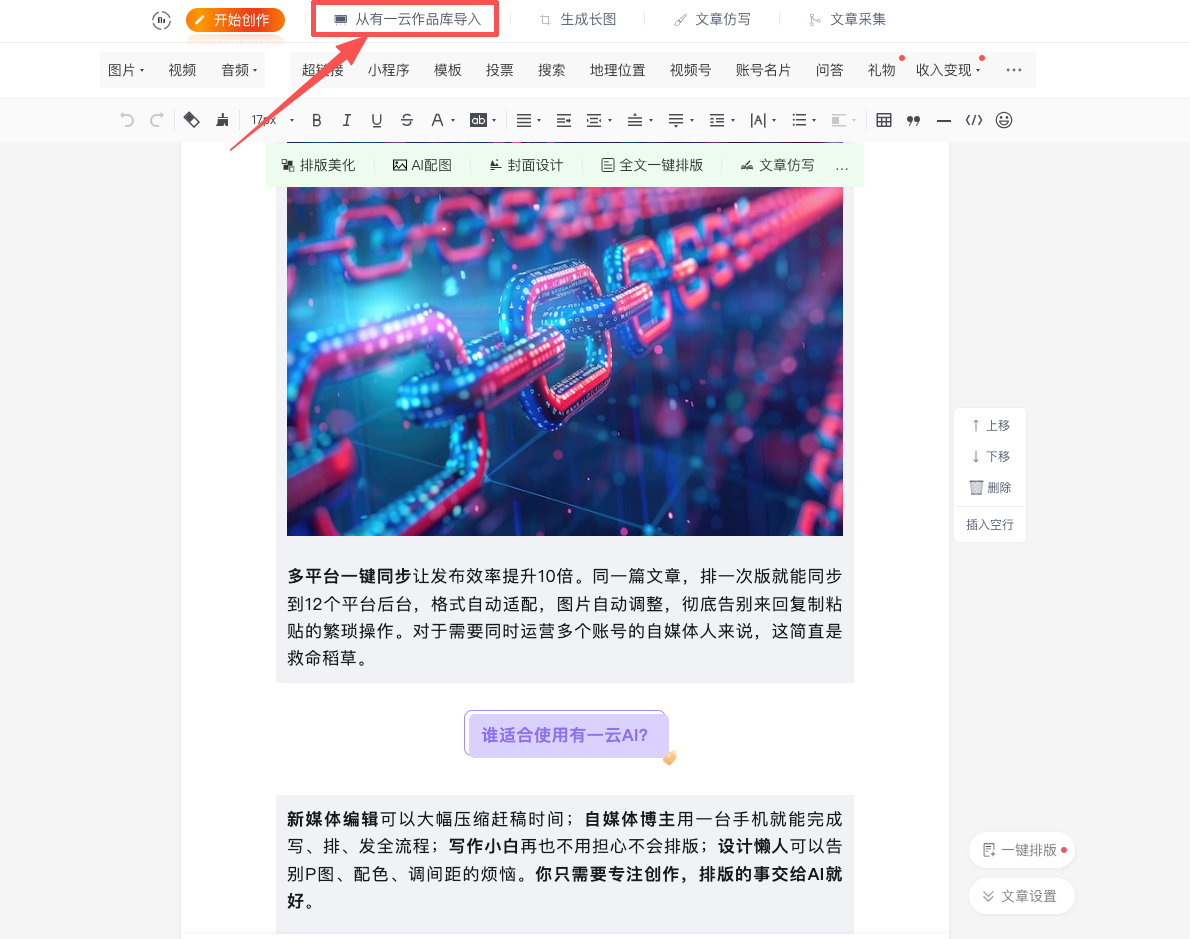The width and height of the screenshot is (1190, 939).
Task: Expand the 图片 insert dropdown
Action: 126,70
